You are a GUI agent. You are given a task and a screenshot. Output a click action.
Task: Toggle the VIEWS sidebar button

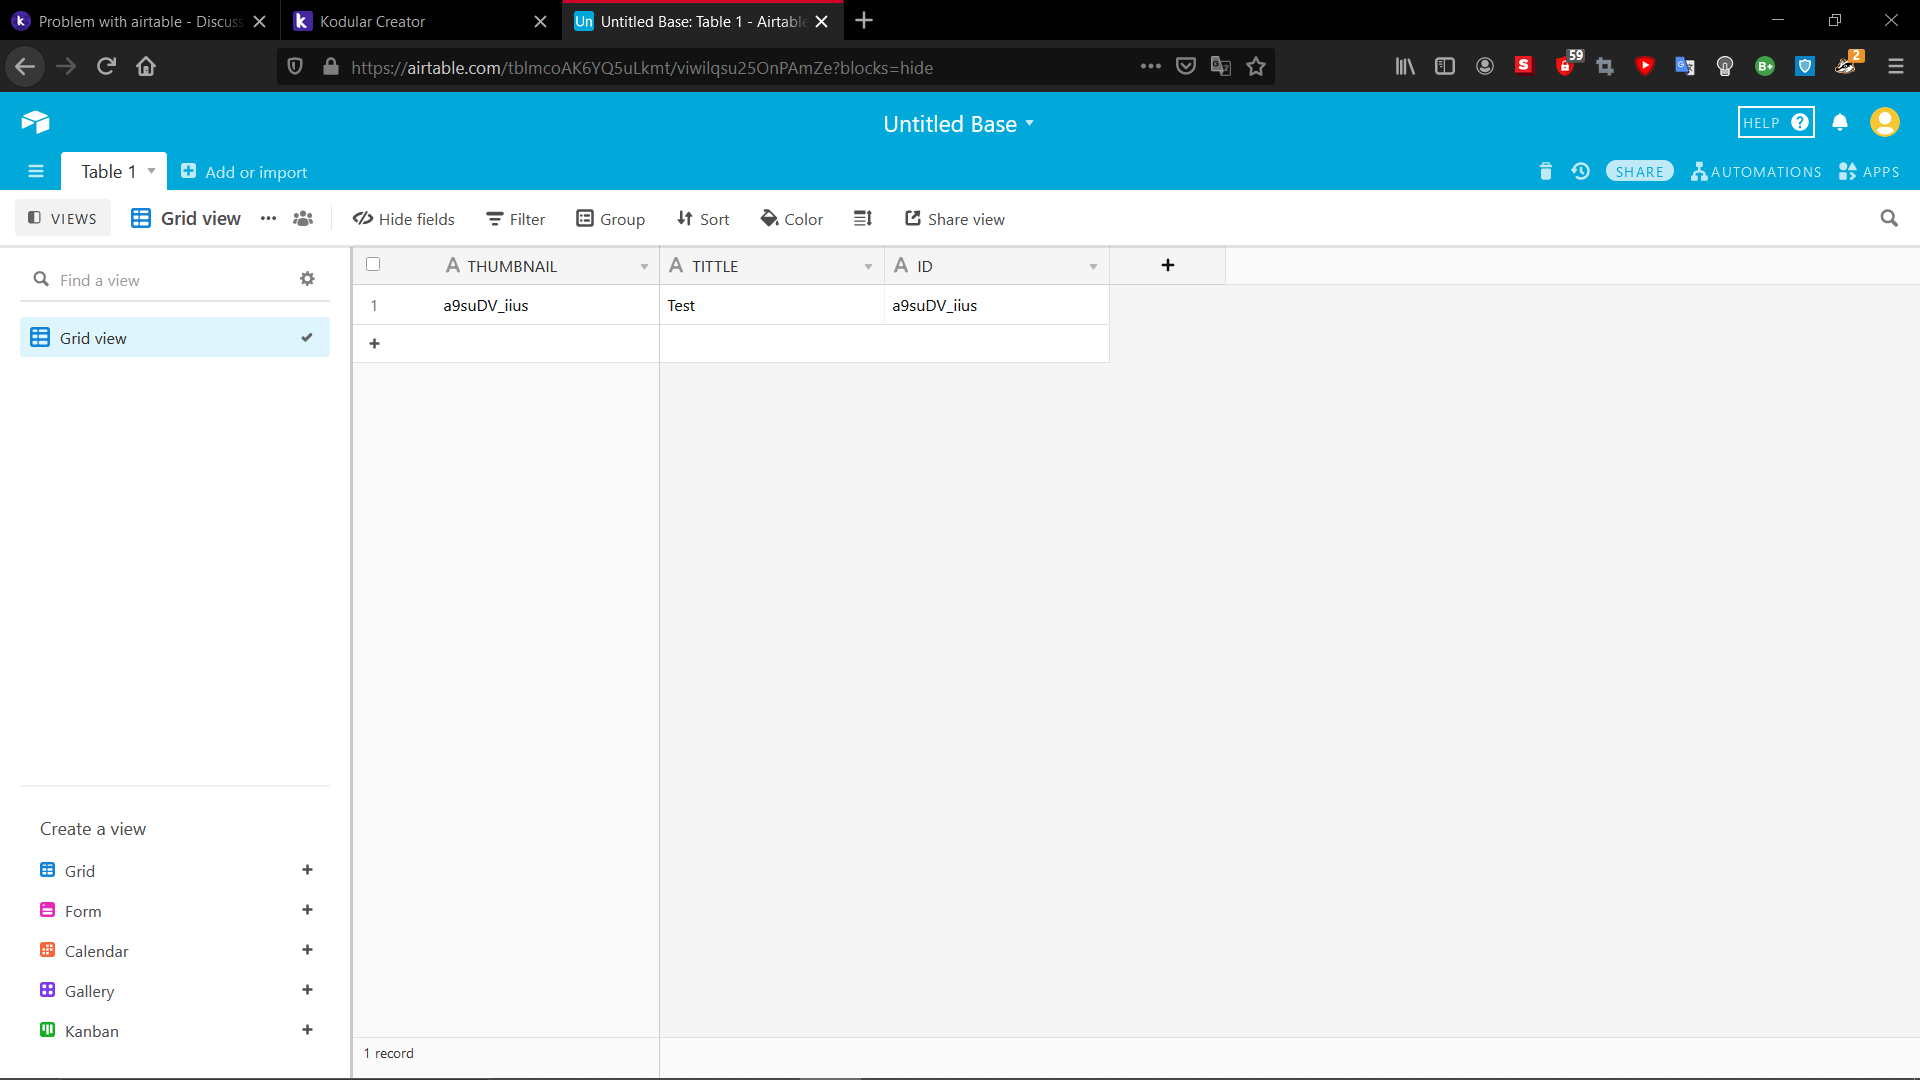pos(62,218)
